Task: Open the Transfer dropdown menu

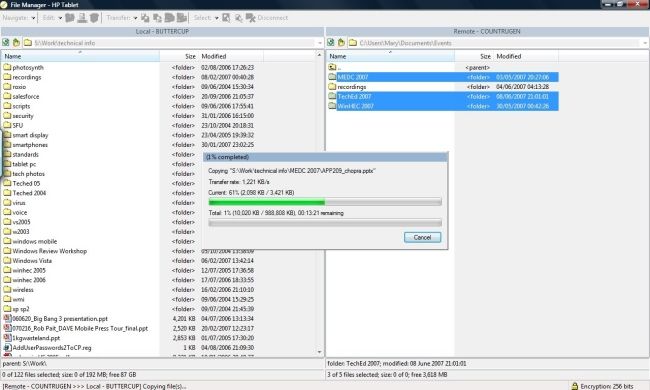Action: point(121,18)
